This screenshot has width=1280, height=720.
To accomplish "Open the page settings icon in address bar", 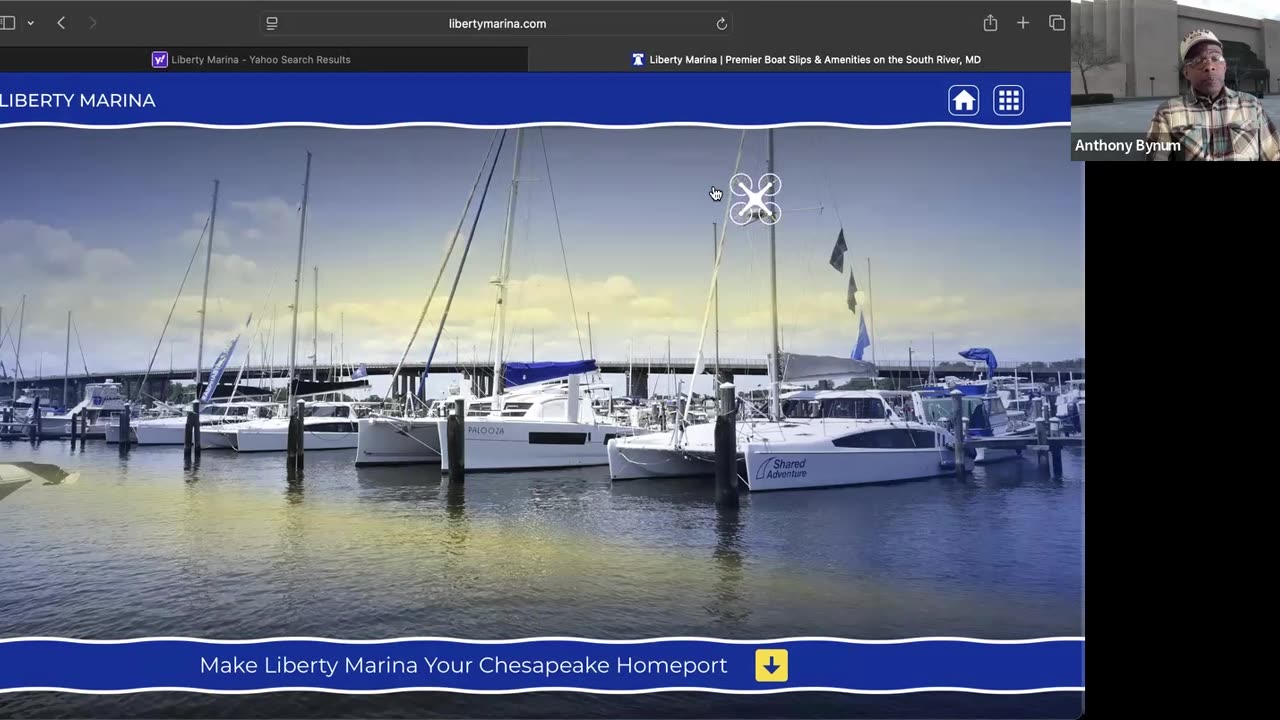I will (272, 23).
